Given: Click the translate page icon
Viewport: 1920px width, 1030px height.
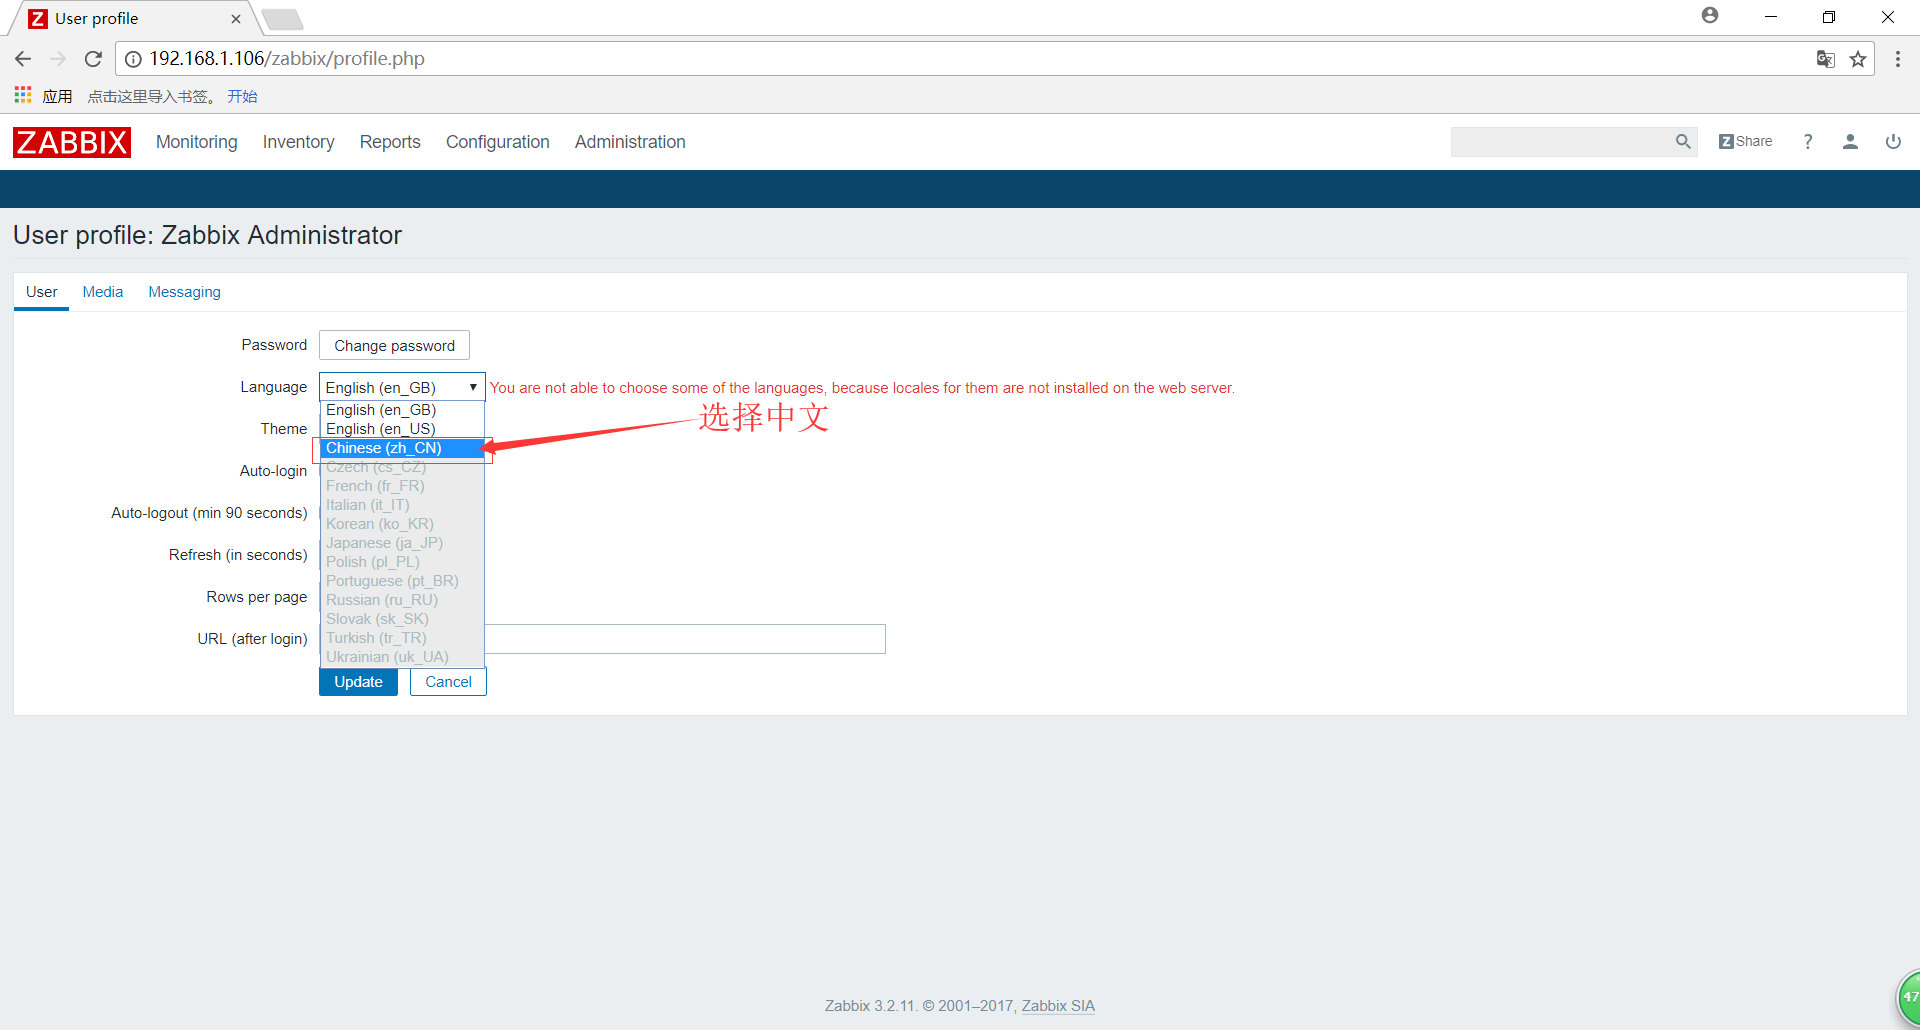Looking at the screenshot, I should click(x=1826, y=59).
